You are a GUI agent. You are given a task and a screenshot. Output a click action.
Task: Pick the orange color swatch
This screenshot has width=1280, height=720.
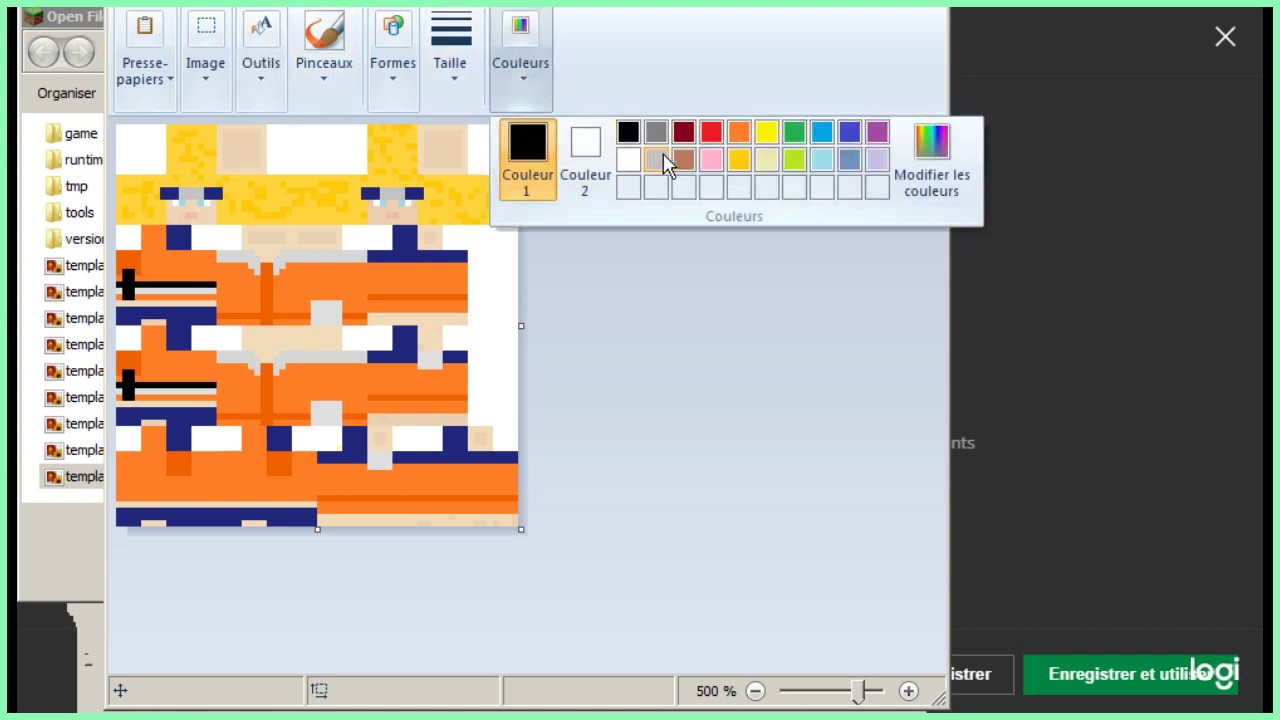tap(739, 132)
